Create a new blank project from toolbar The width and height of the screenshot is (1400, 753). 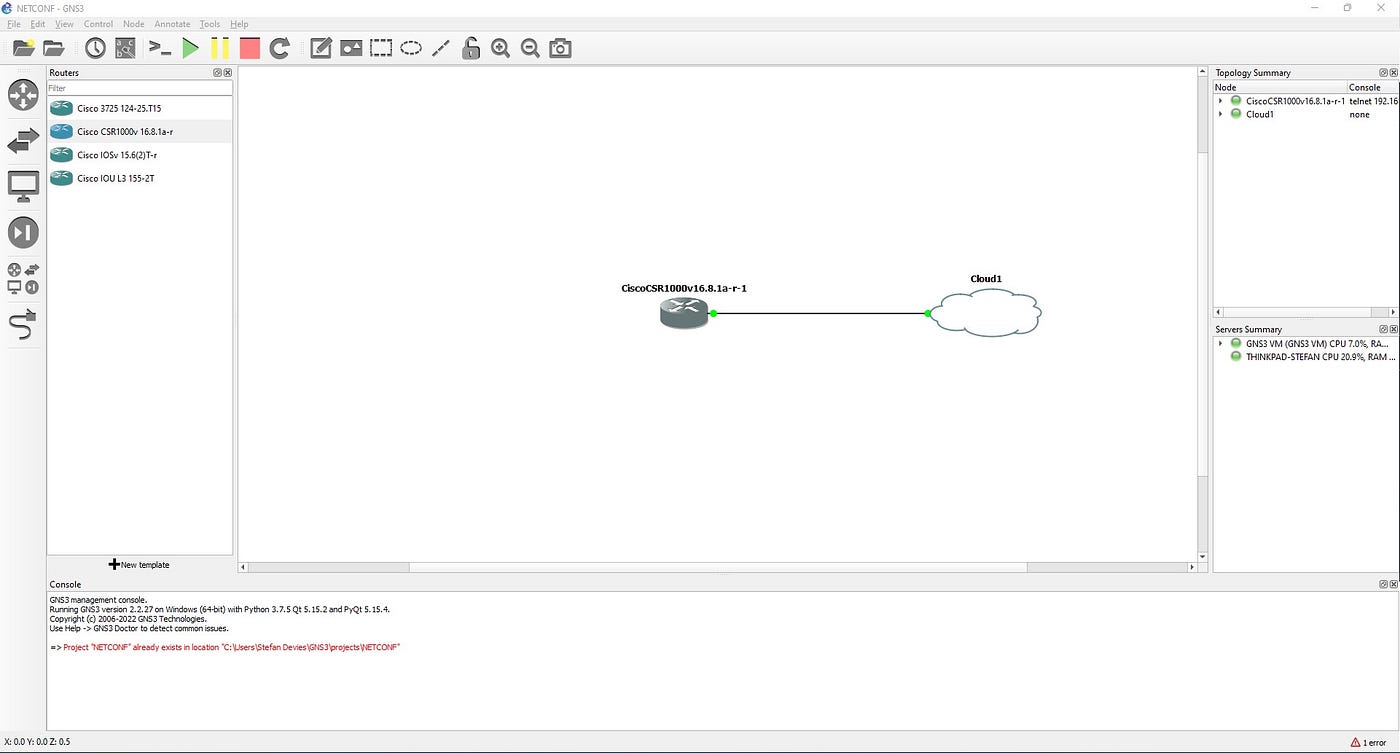pyautogui.click(x=24, y=48)
